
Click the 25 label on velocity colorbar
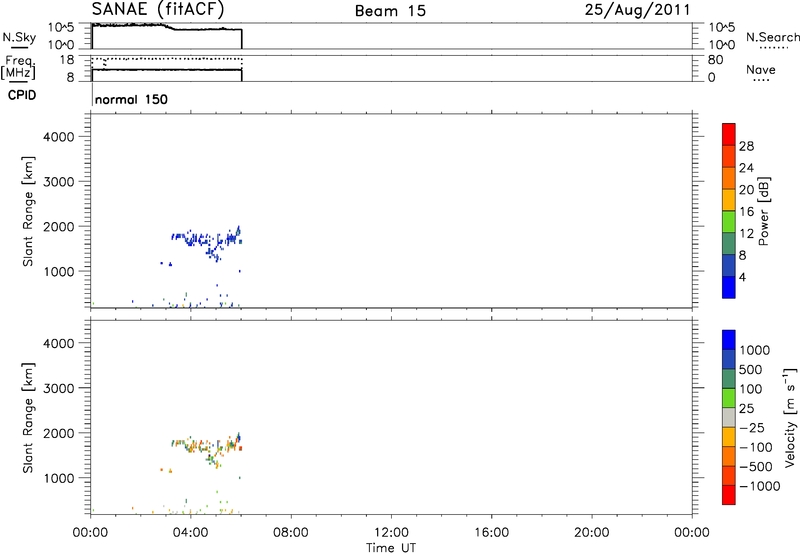tap(746, 409)
